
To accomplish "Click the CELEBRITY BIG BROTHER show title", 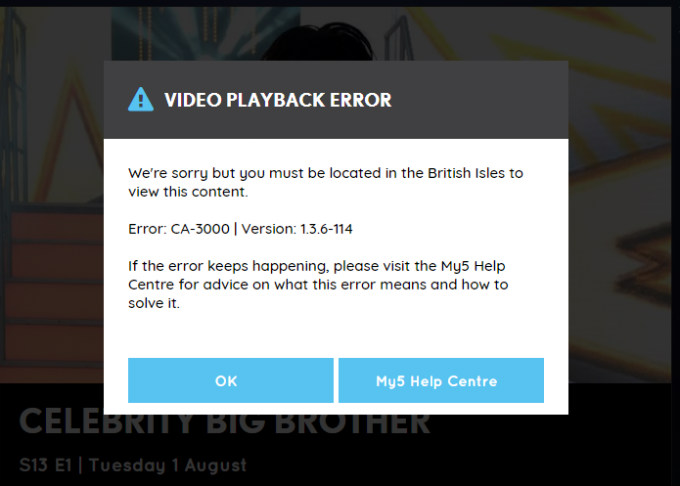I will (x=225, y=422).
